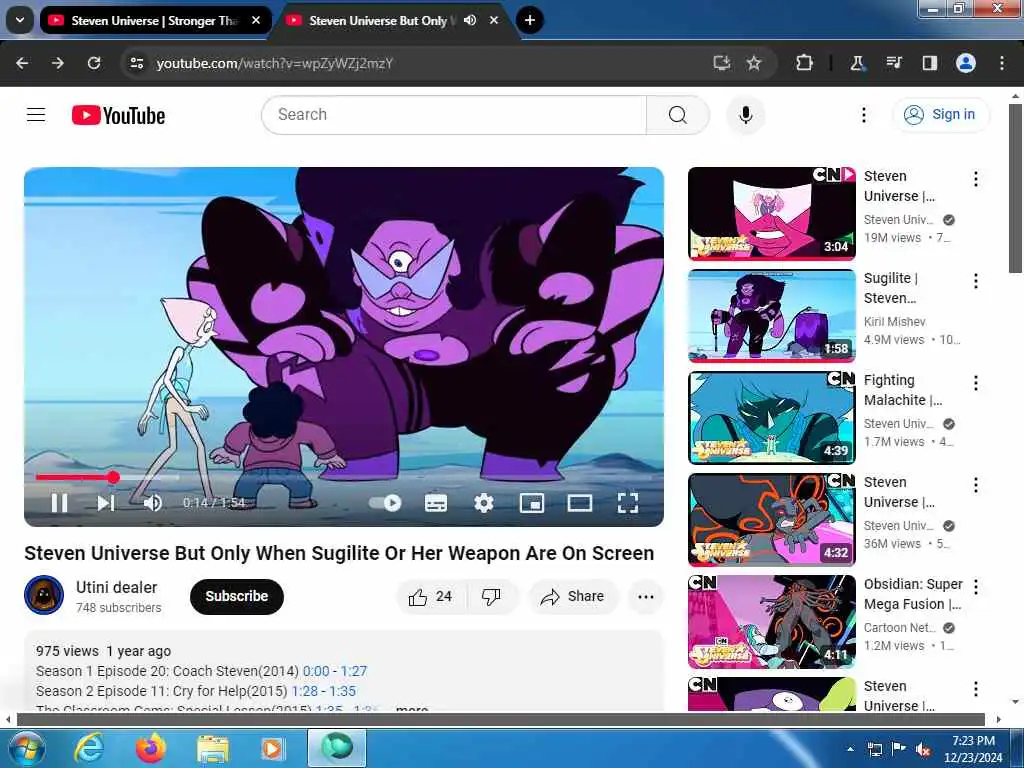1024x768 pixels.
Task: Open Fighting Malachite video thumbnail
Action: (772, 417)
